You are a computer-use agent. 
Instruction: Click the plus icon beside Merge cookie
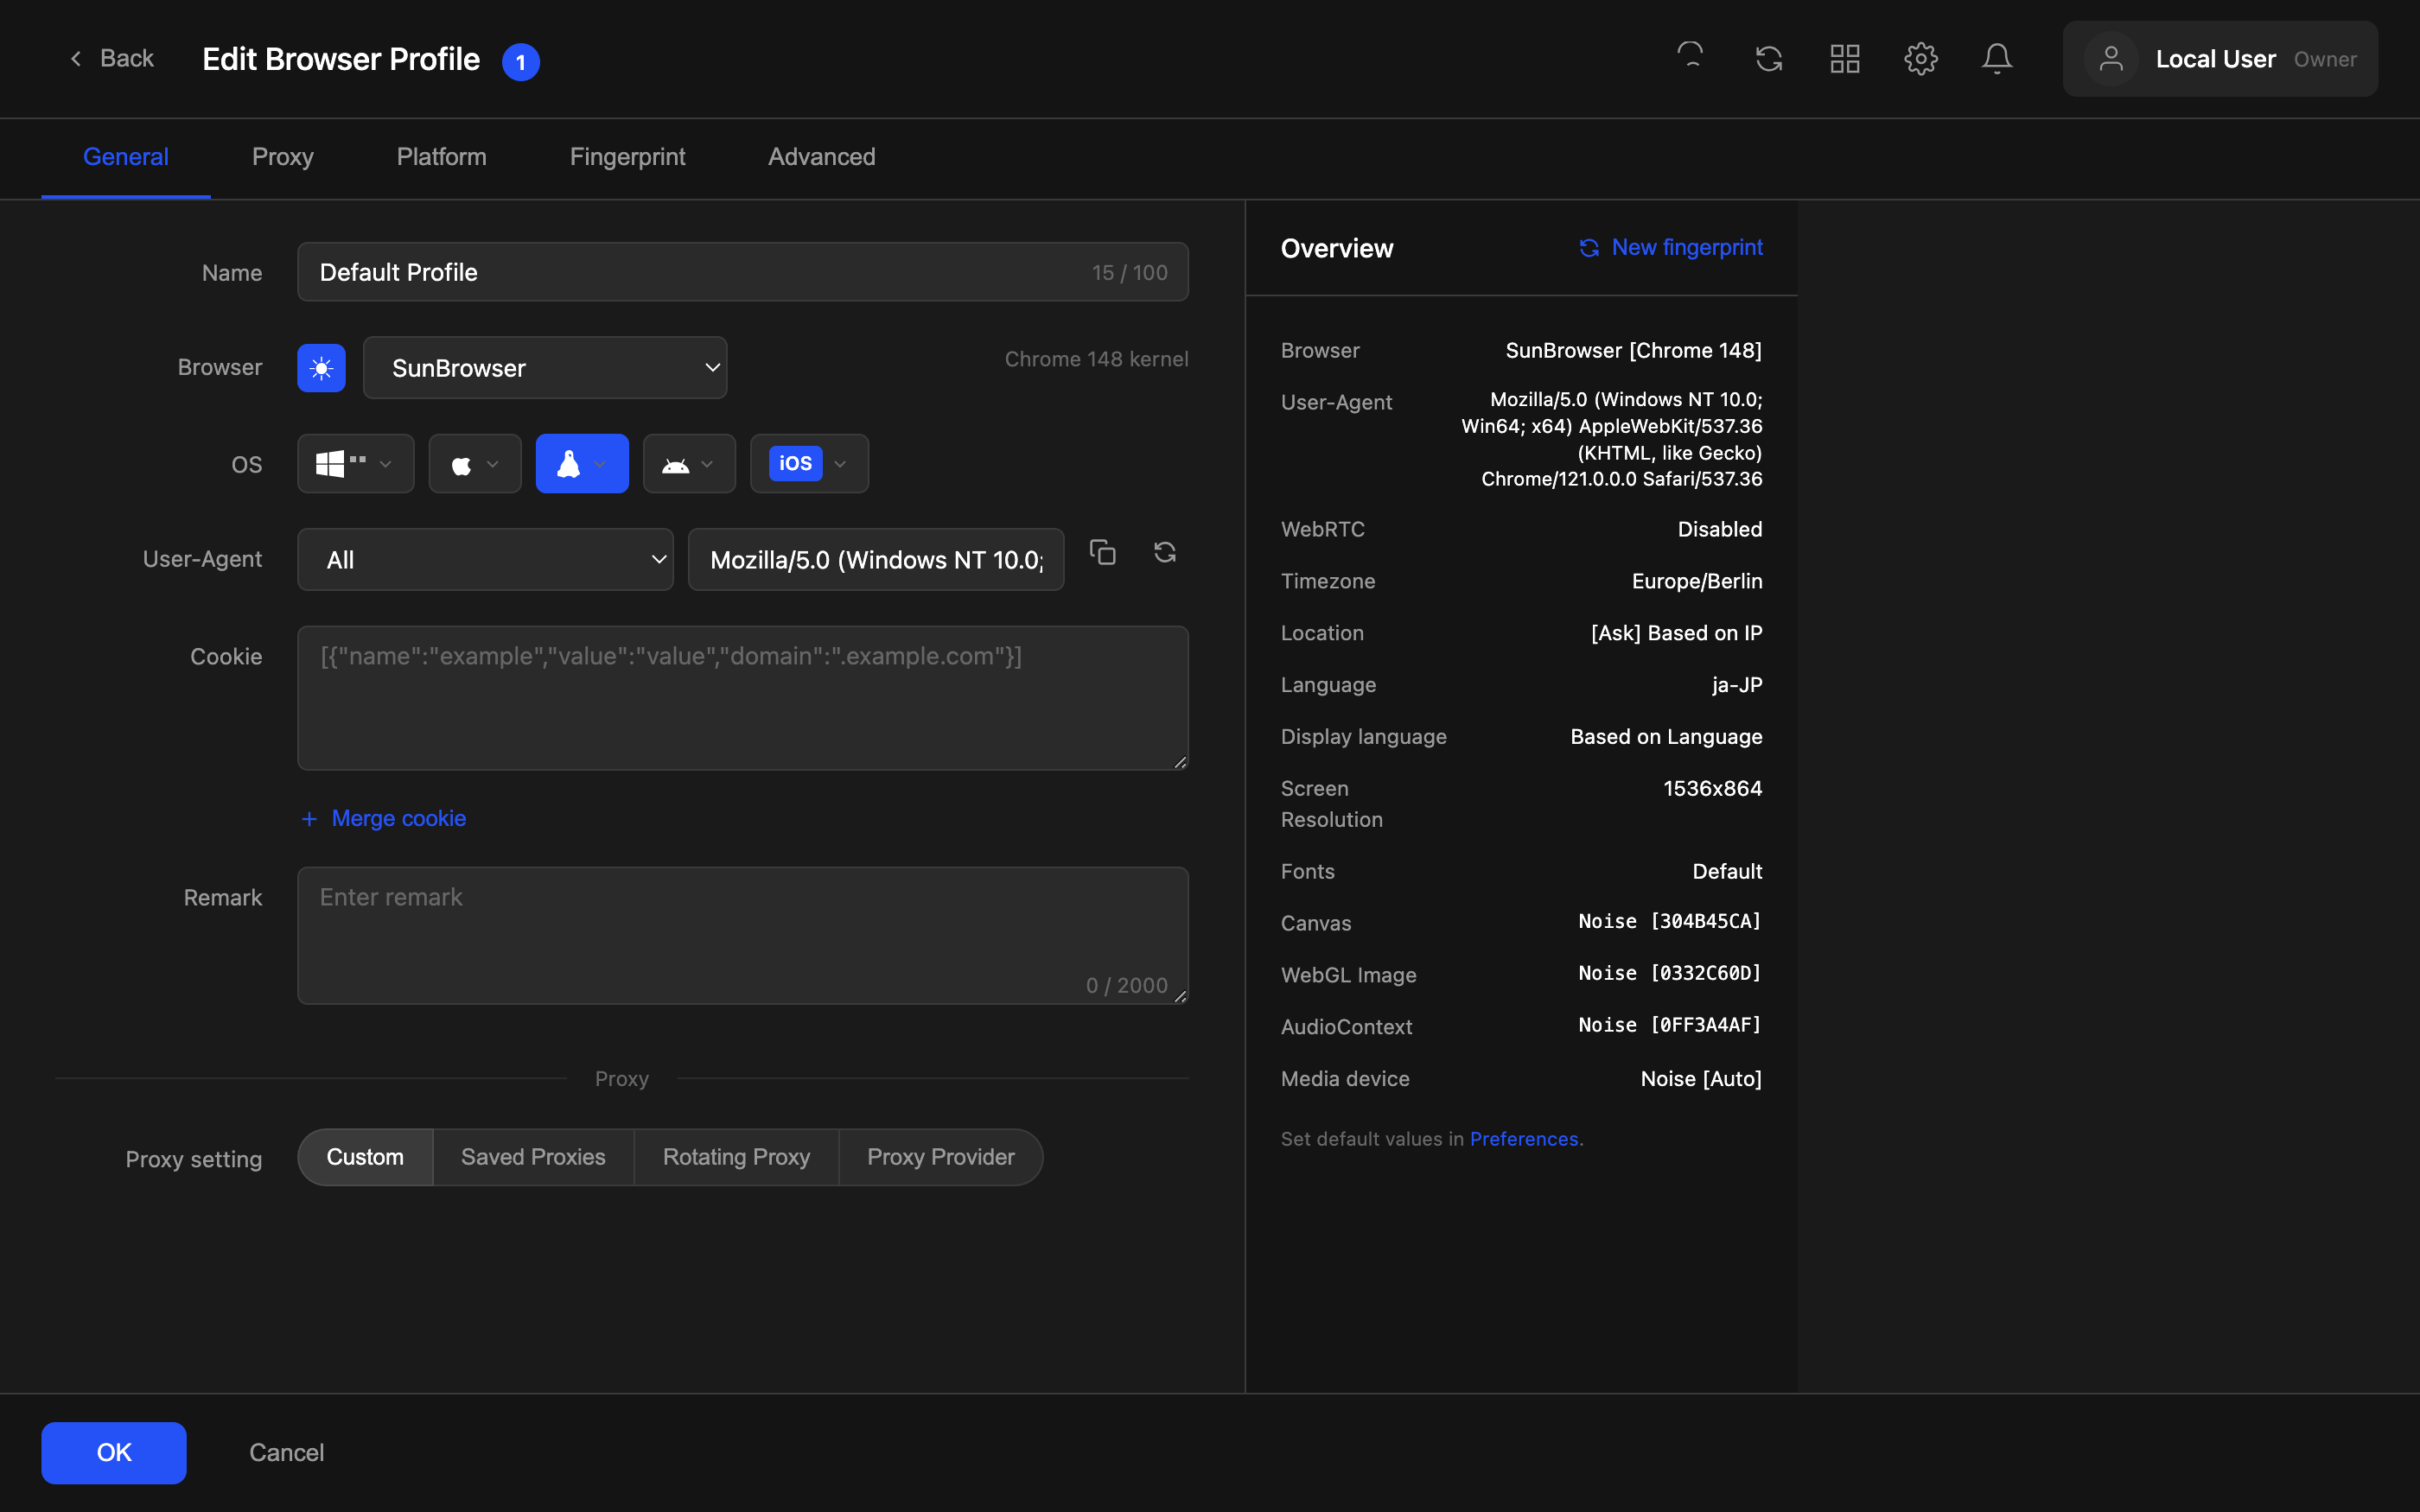pyautogui.click(x=309, y=818)
